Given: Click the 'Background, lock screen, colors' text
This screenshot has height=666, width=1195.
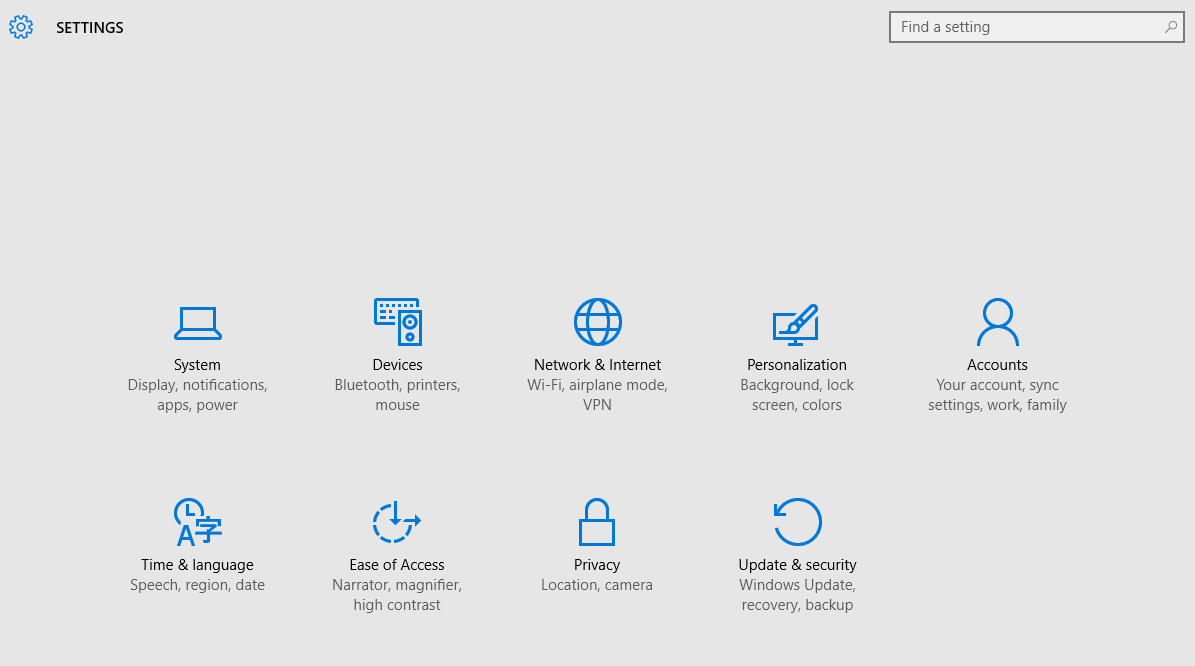Looking at the screenshot, I should tap(797, 394).
